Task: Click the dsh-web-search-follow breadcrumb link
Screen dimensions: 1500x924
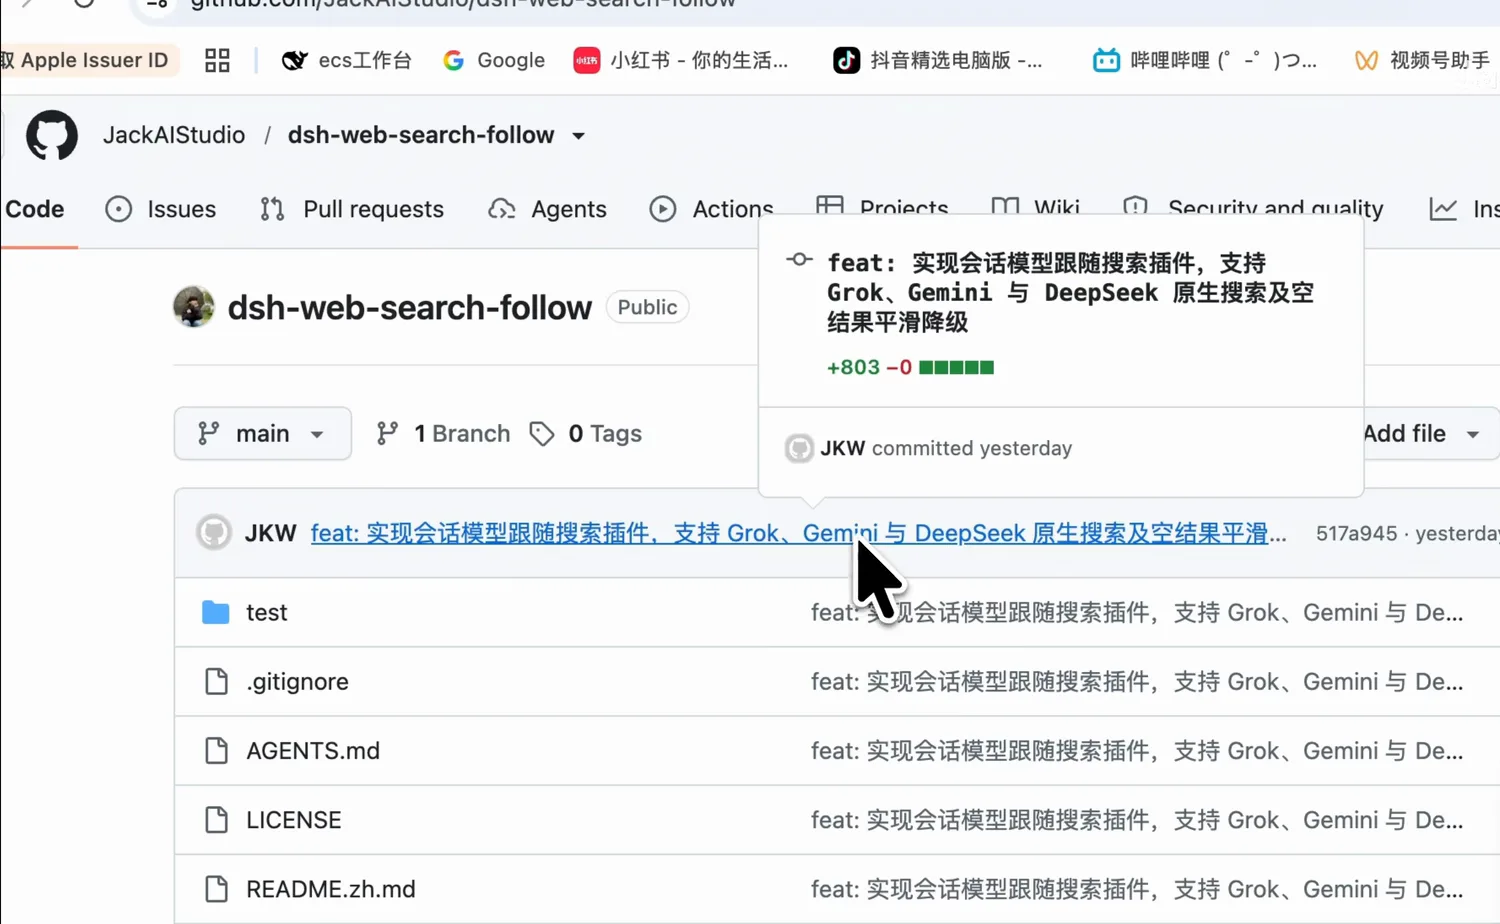Action: 421,135
